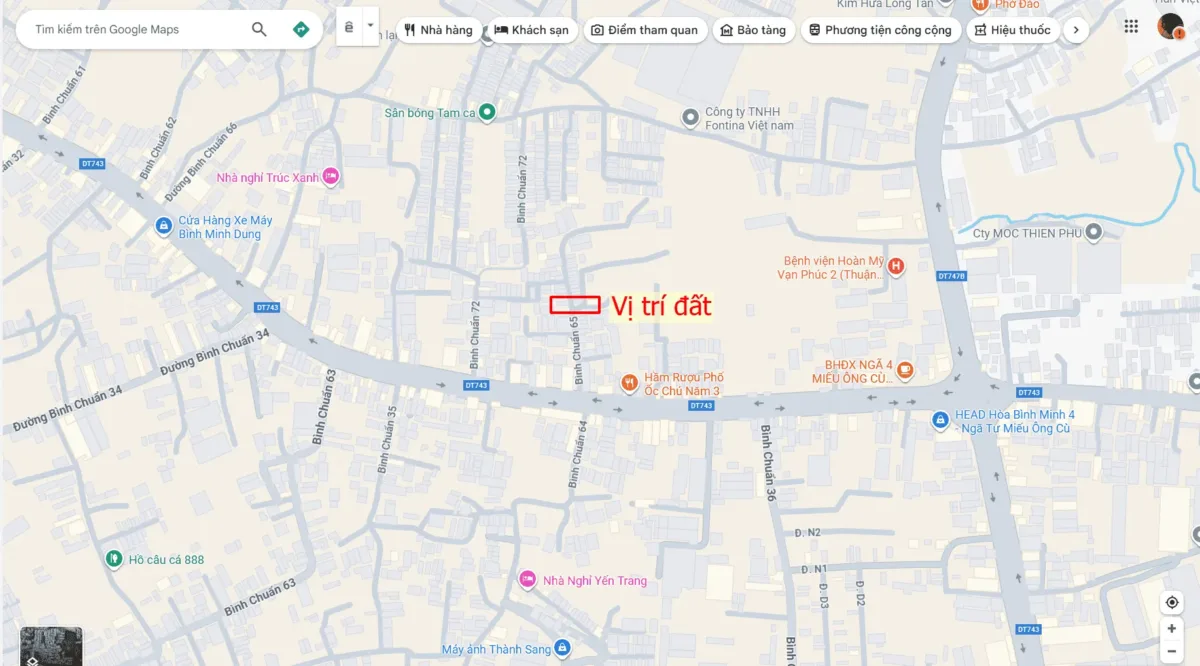The width and height of the screenshot is (1200, 666).
Task: Zoom out with the minus button
Action: click(1172, 651)
